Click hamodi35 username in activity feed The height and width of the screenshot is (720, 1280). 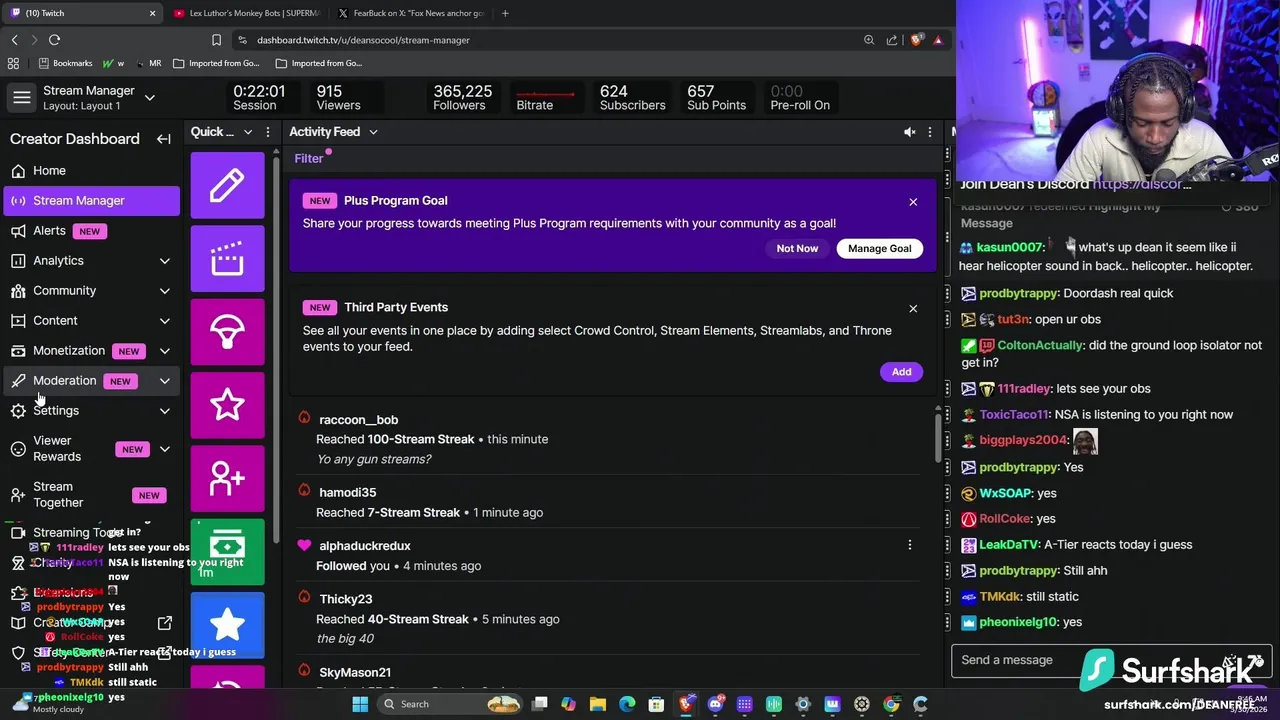(347, 493)
